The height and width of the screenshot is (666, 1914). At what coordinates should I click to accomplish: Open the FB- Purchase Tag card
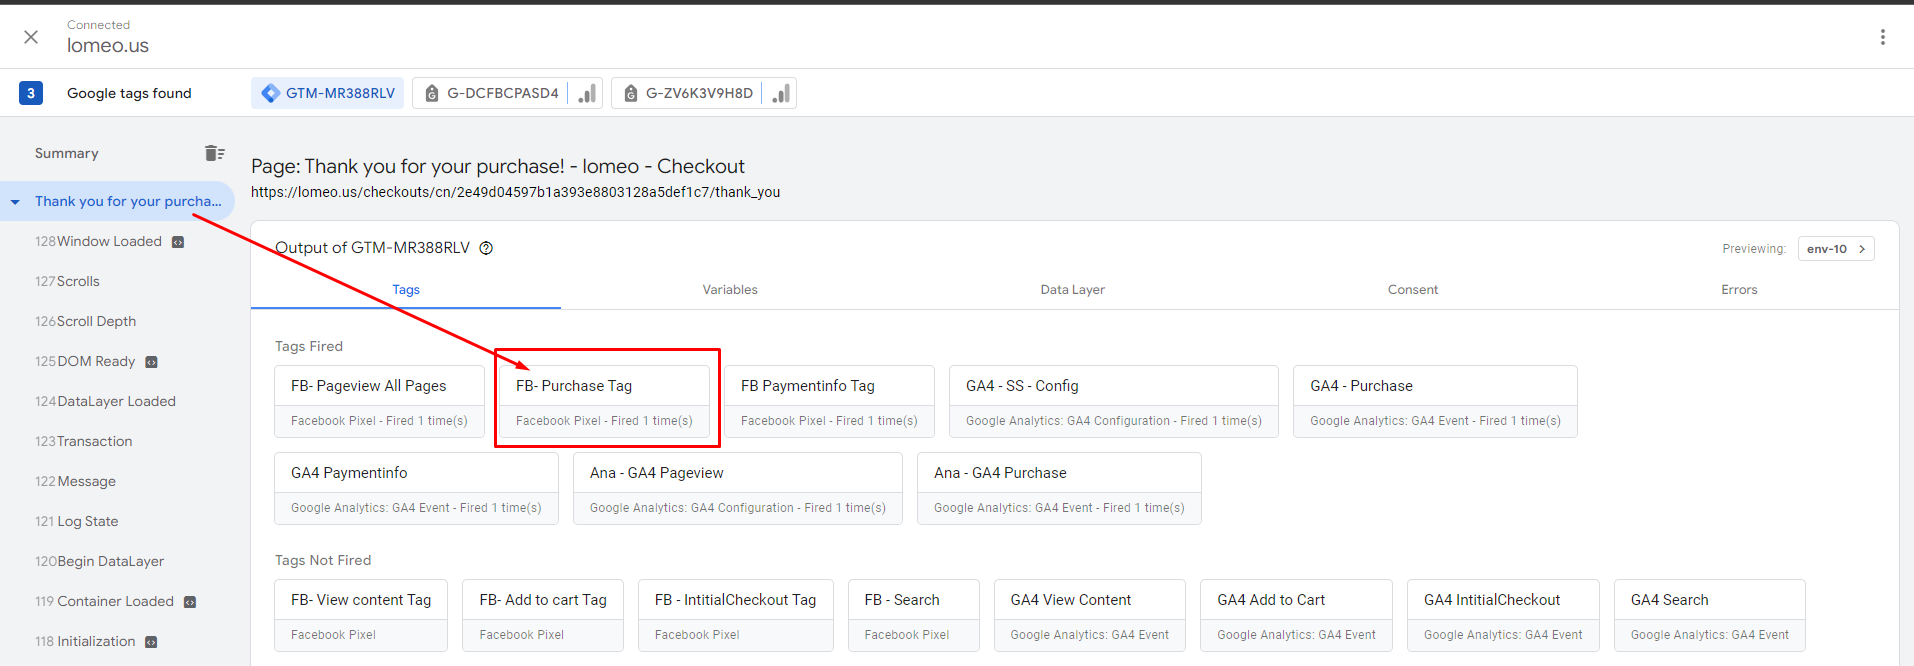(x=603, y=401)
